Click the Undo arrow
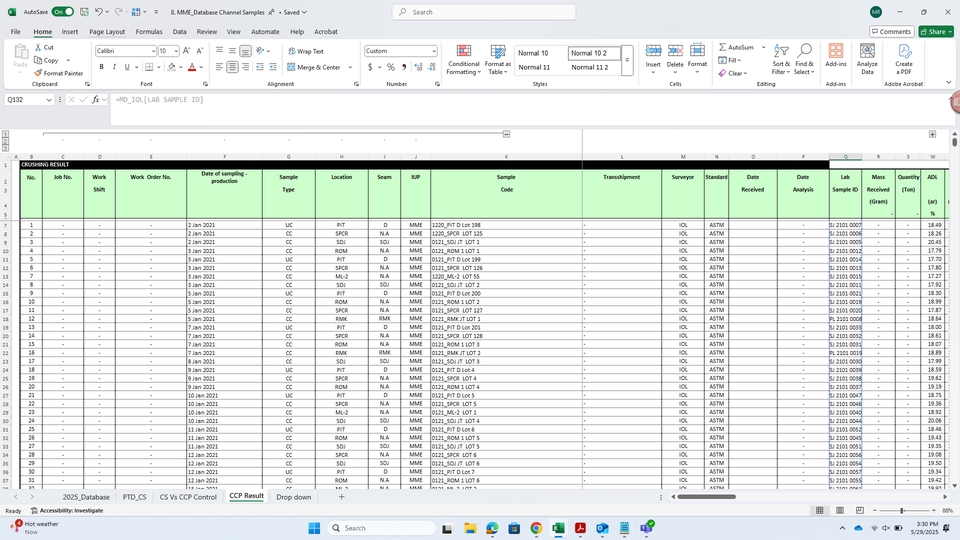 [99, 12]
